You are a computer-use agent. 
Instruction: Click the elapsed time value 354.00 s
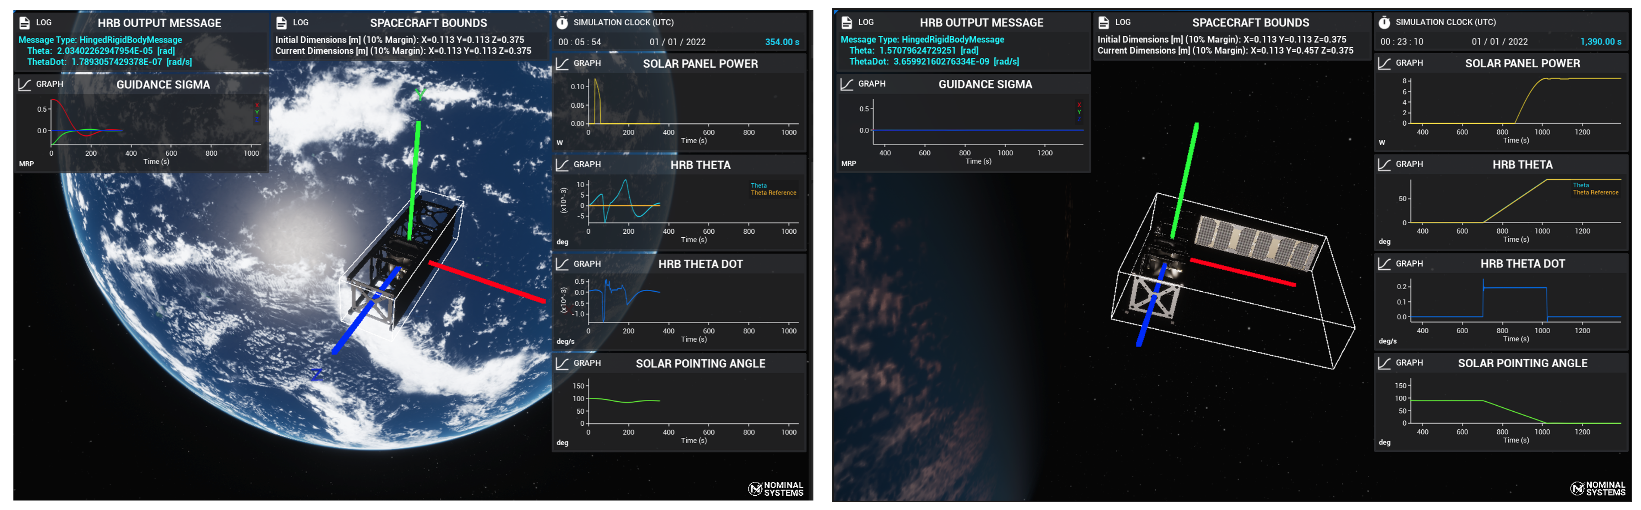[x=782, y=42]
